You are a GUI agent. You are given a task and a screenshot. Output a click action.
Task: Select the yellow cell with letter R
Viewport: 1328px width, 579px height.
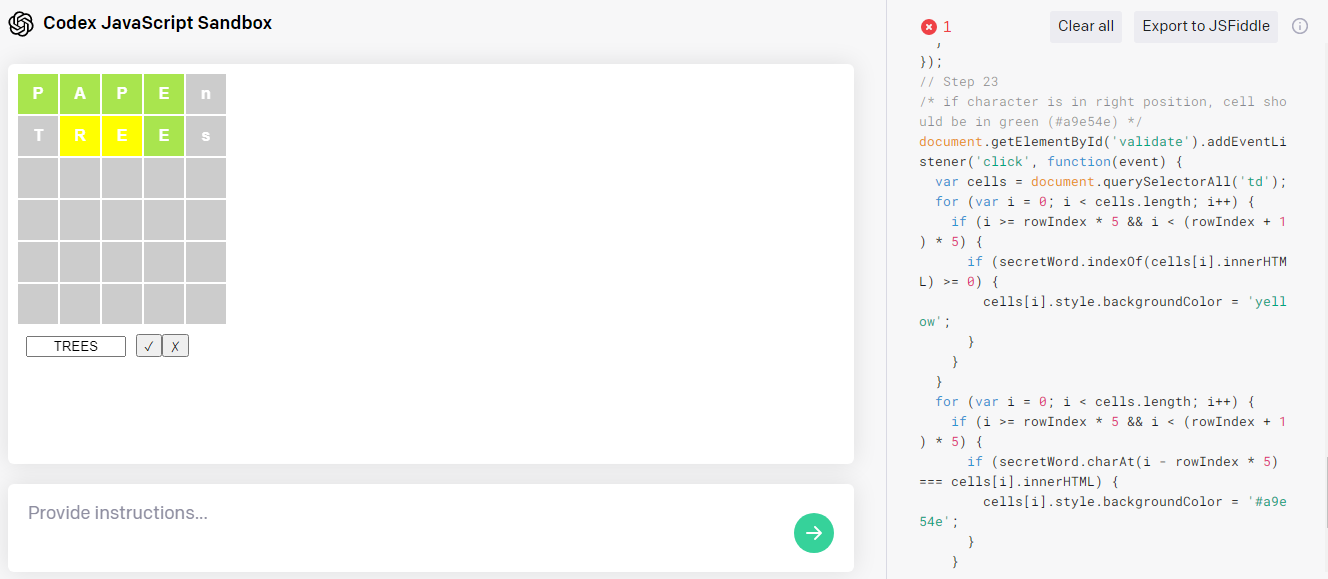click(80, 136)
